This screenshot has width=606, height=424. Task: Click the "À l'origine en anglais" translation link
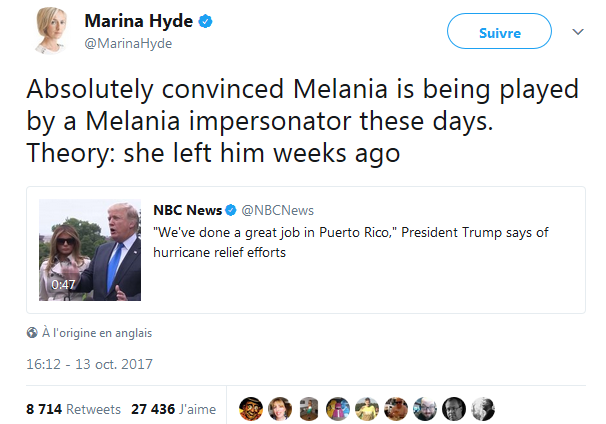pos(97,333)
